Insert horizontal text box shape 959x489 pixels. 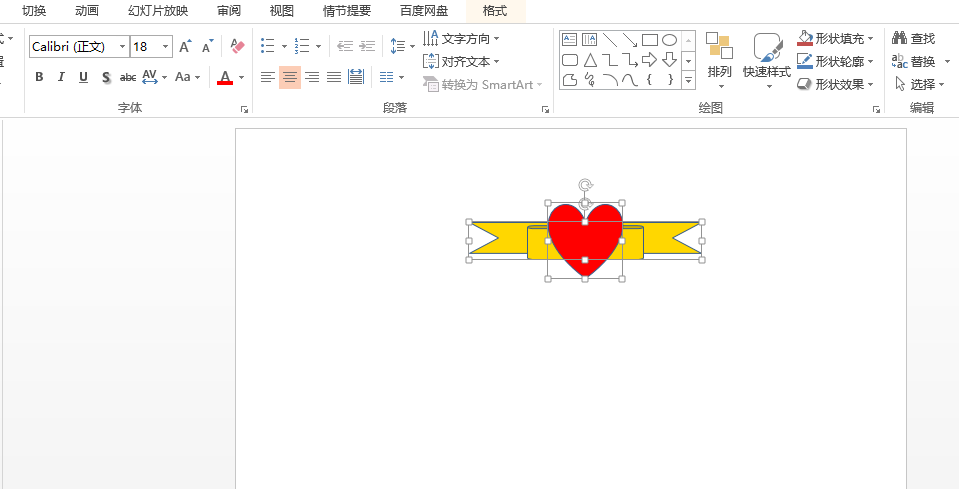click(x=569, y=40)
